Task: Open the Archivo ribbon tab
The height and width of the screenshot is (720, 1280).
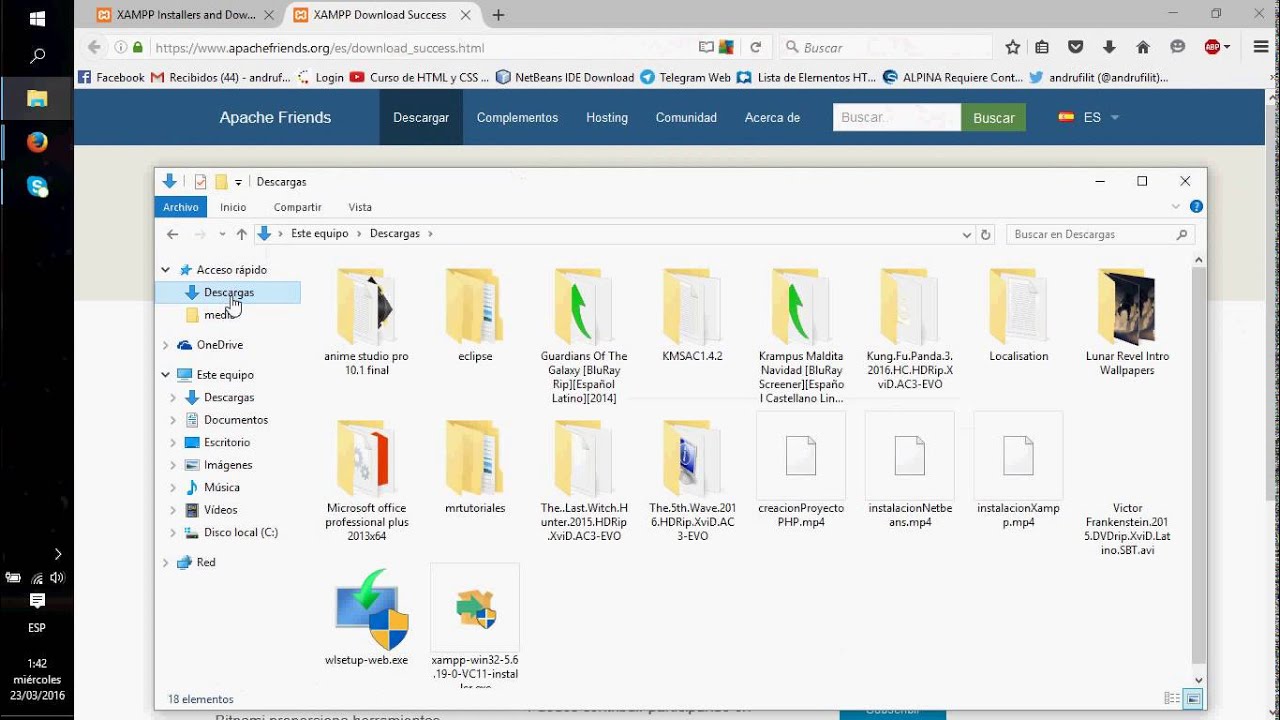Action: (x=181, y=207)
